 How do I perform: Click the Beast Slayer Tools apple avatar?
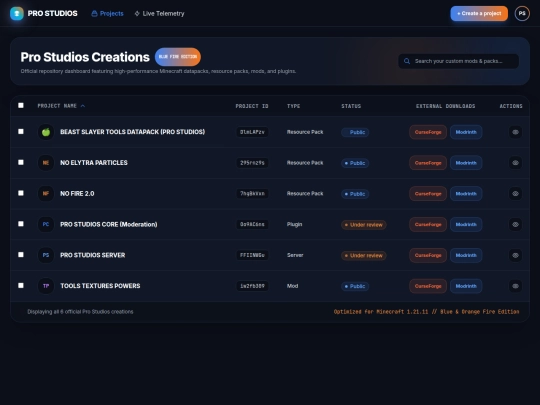click(x=46, y=132)
